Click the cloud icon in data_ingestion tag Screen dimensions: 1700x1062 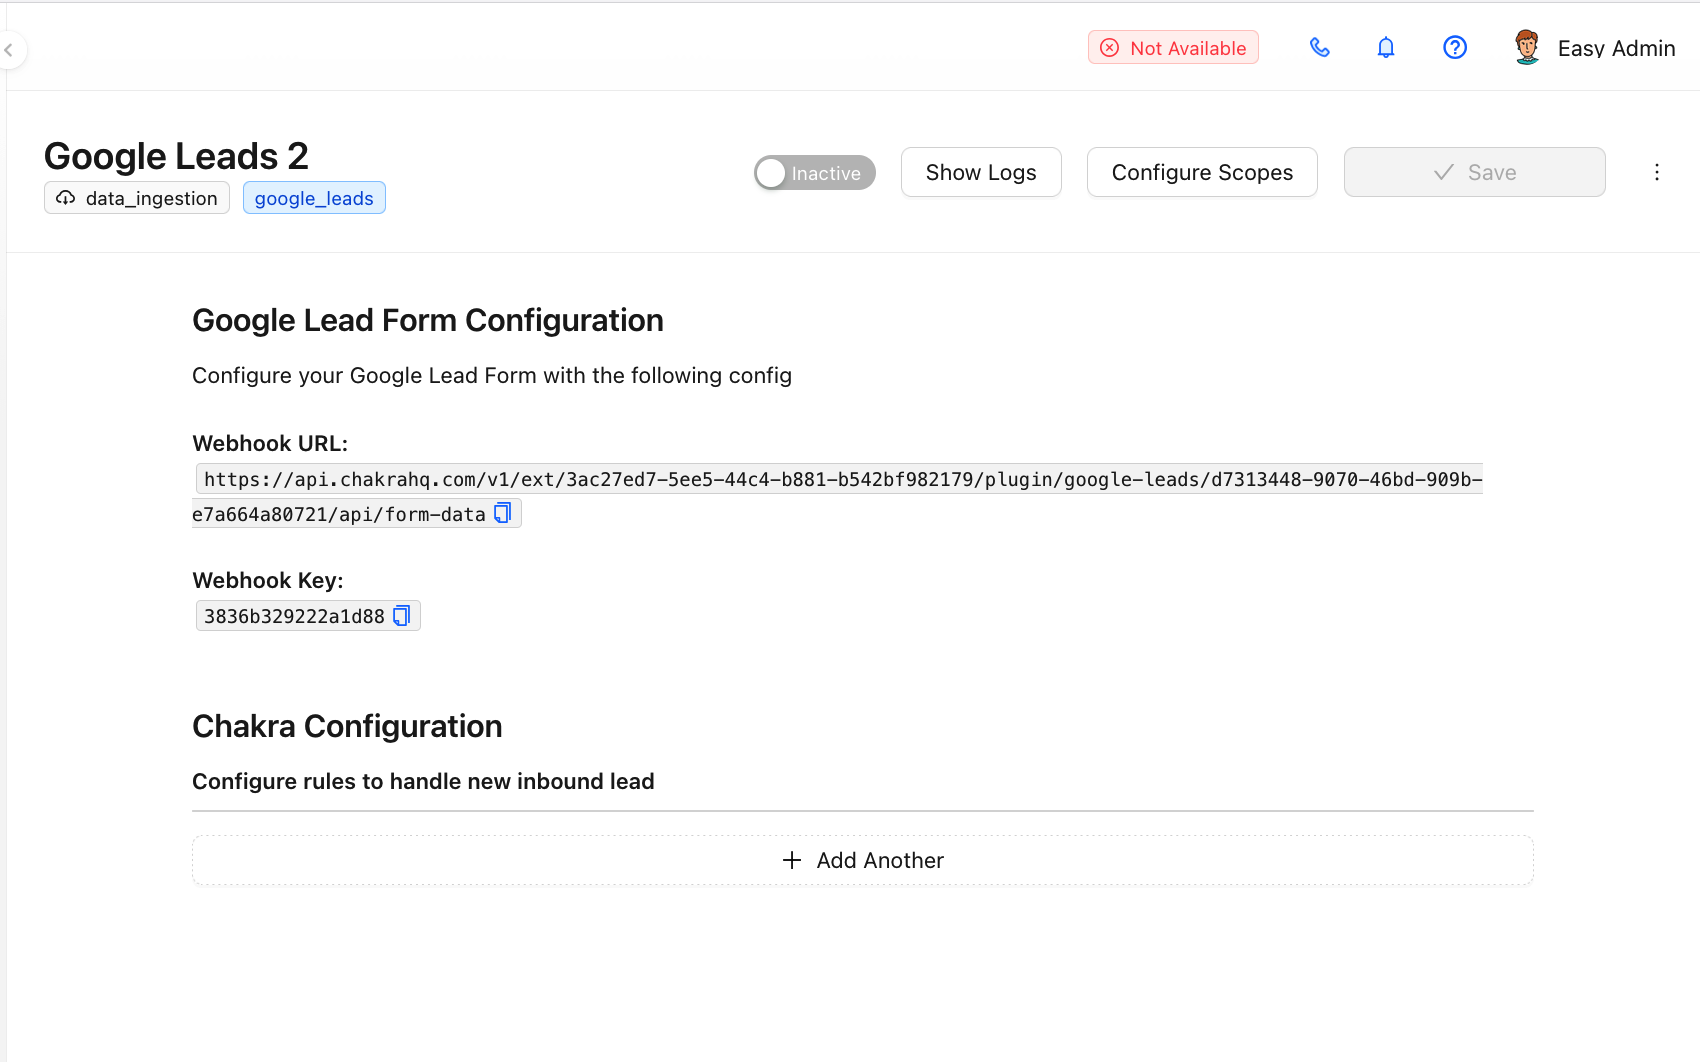point(66,198)
